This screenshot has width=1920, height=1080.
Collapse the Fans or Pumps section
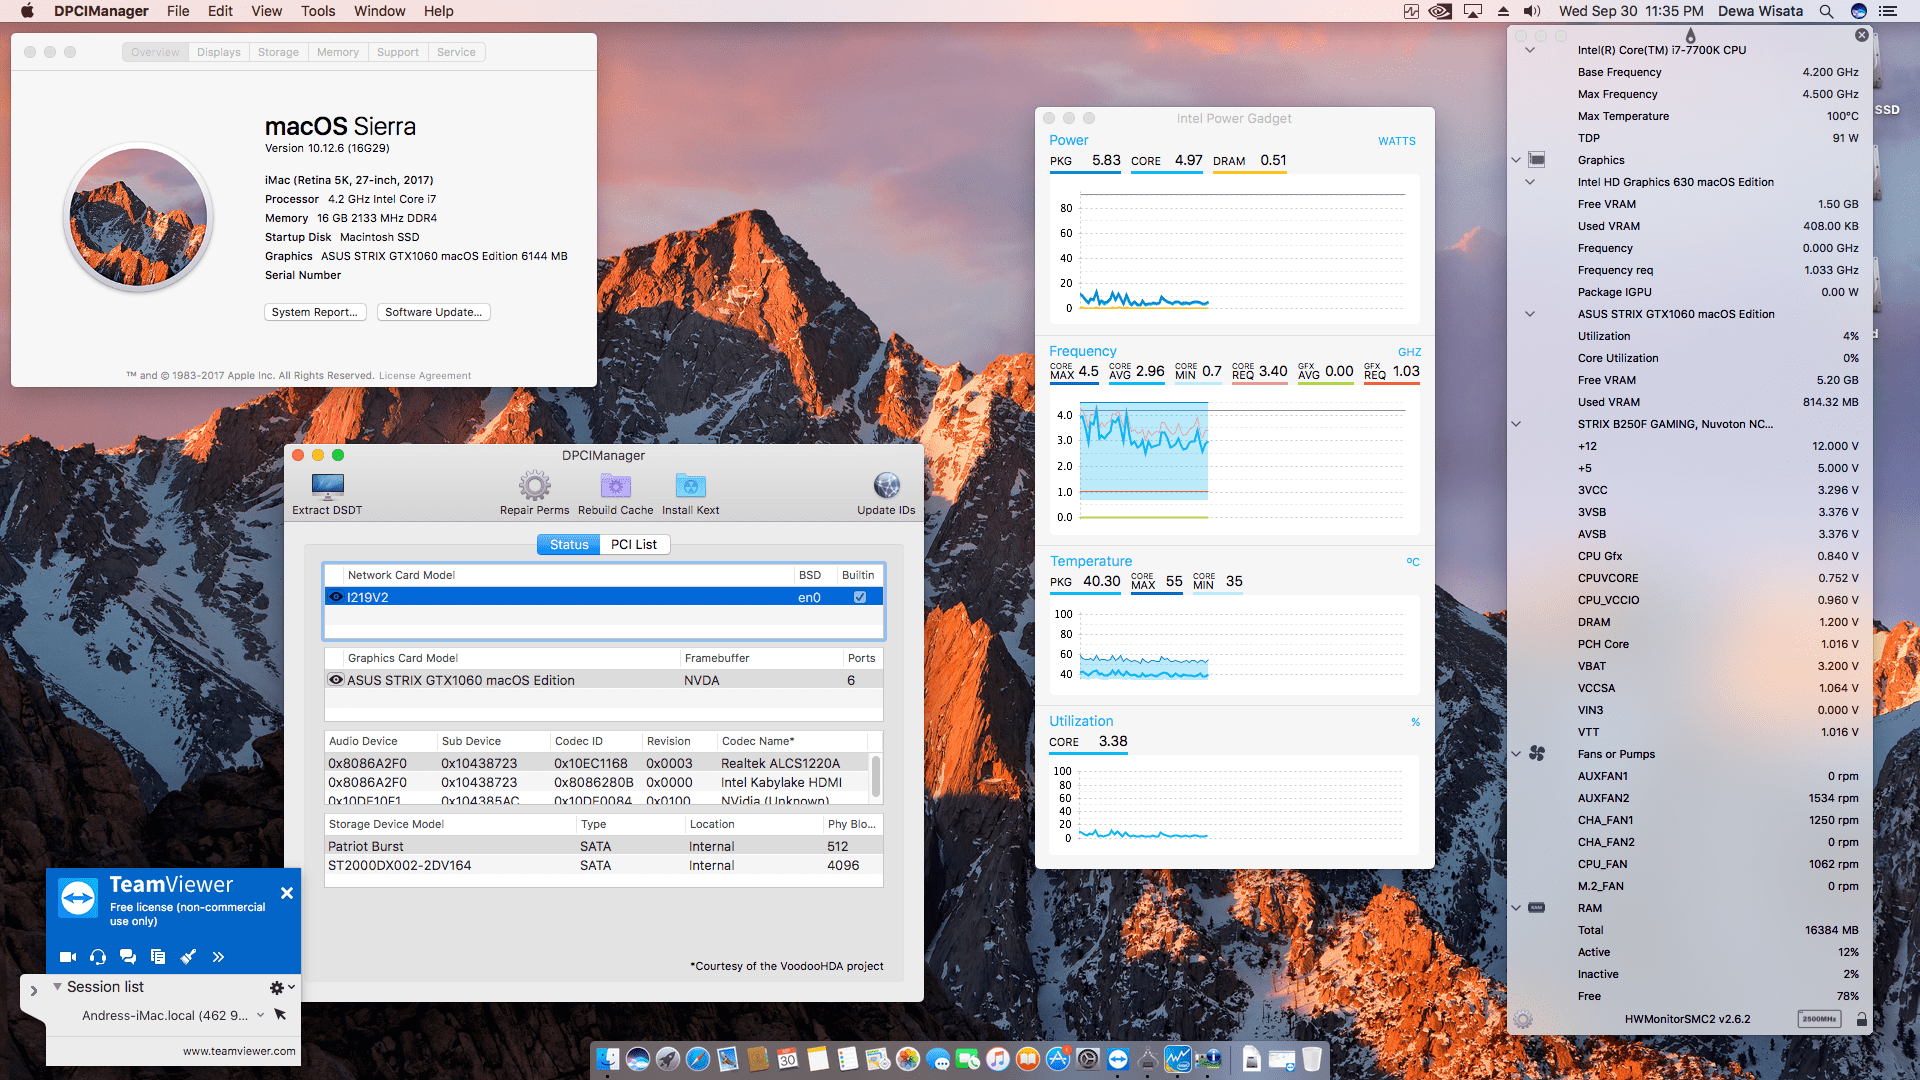[x=1516, y=753]
